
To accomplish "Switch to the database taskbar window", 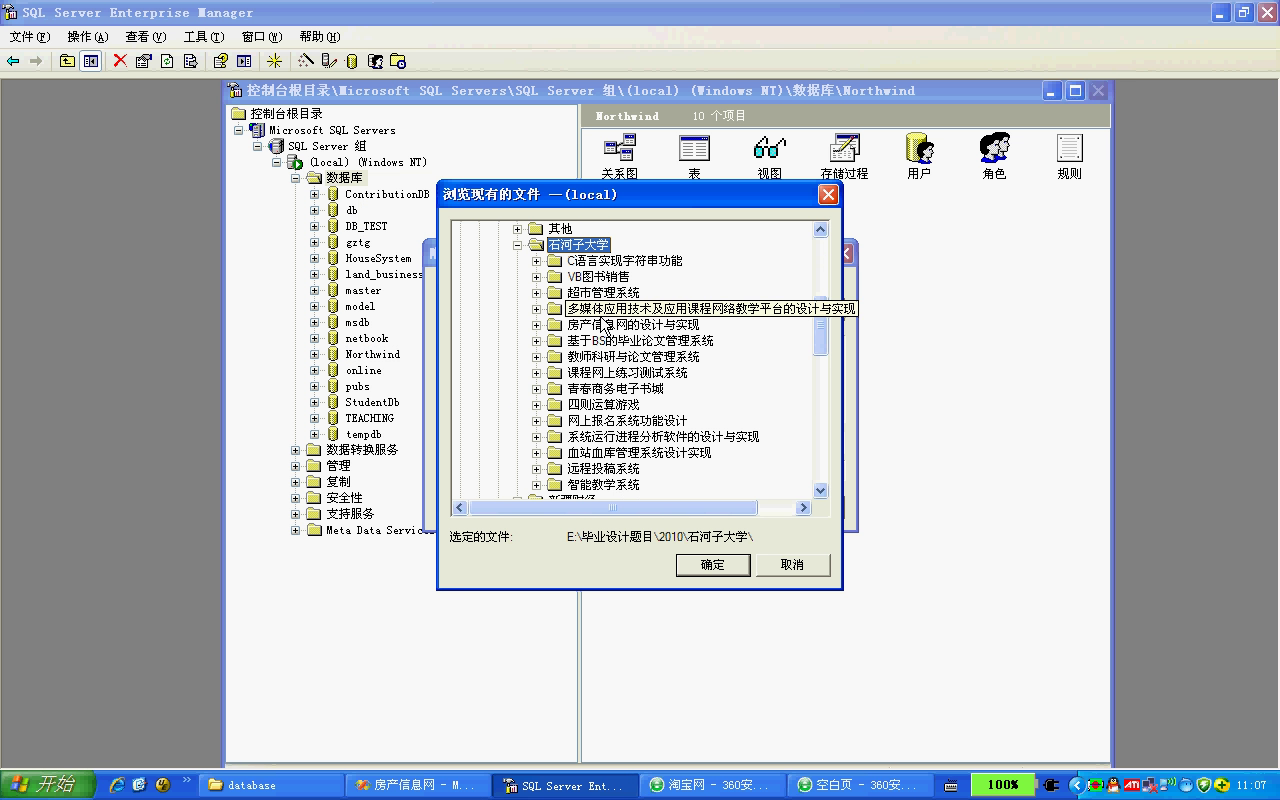I will tap(270, 785).
